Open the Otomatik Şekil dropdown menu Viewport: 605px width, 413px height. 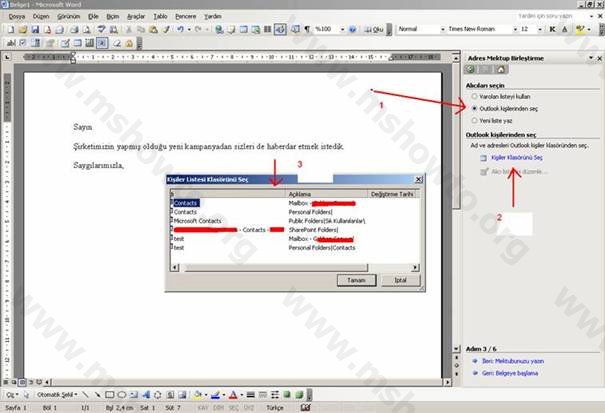pos(57,395)
